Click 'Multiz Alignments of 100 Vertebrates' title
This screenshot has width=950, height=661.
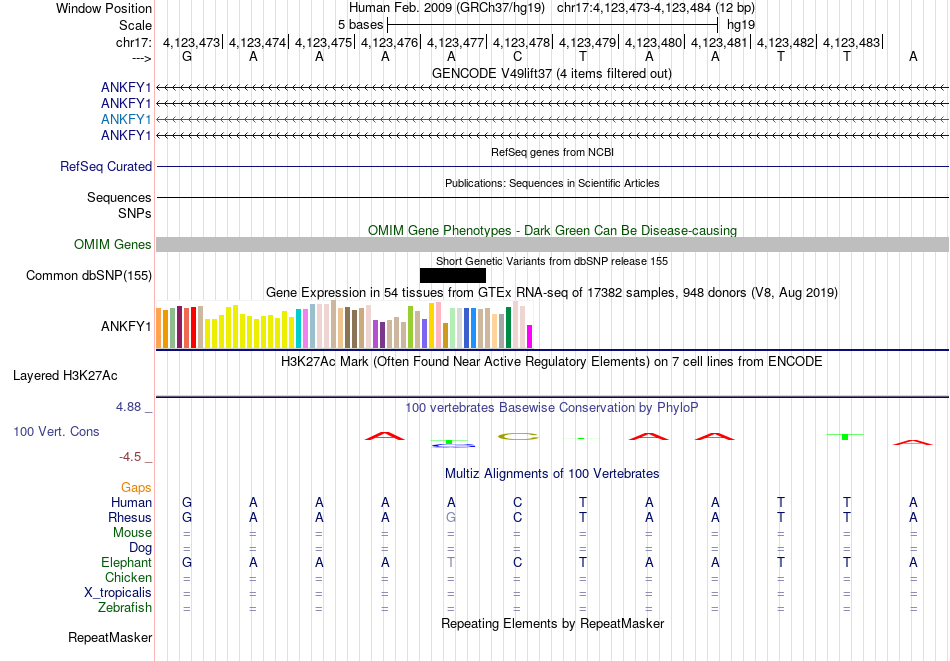[x=552, y=474]
